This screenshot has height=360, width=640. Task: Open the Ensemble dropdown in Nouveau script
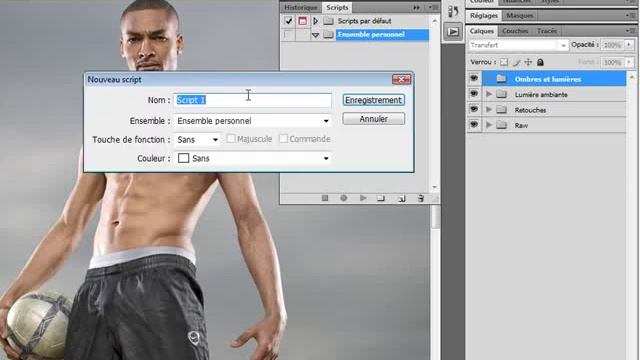[253, 121]
